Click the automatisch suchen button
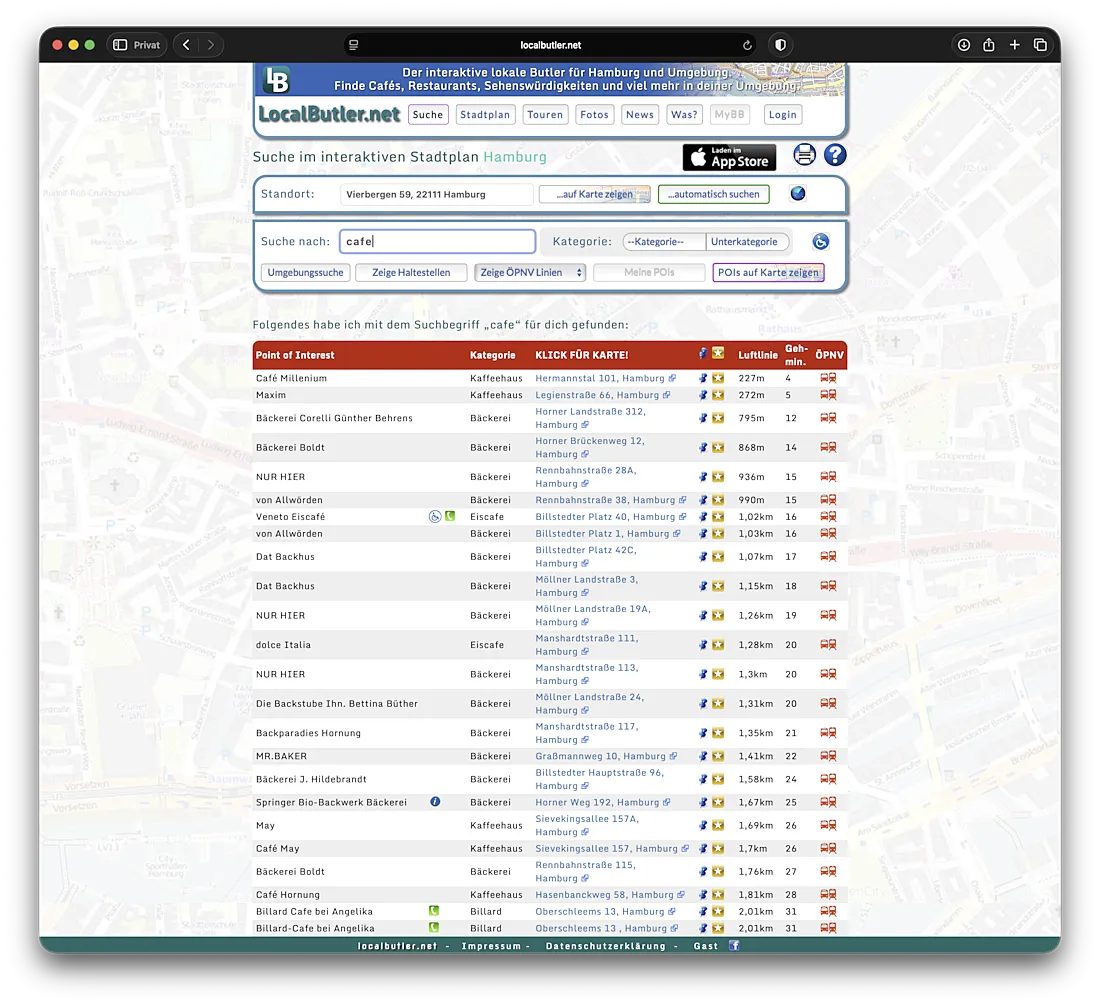 coord(713,194)
